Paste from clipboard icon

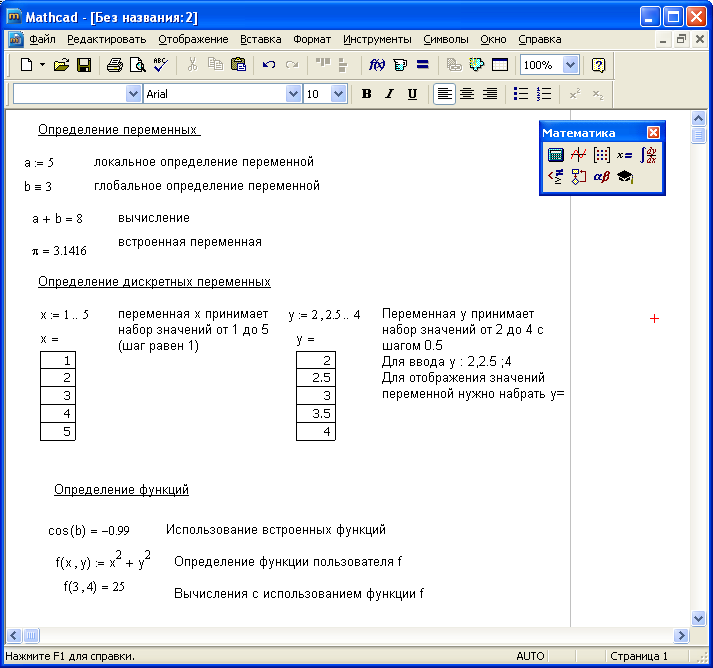(x=238, y=65)
